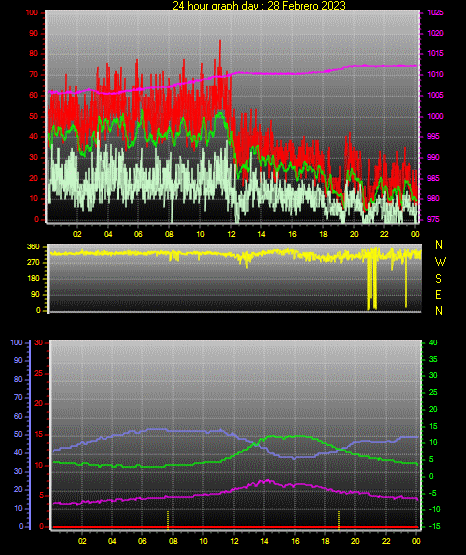This screenshot has height=555, width=466.
Task: Select green temperature axis value -15
Action: (434, 526)
